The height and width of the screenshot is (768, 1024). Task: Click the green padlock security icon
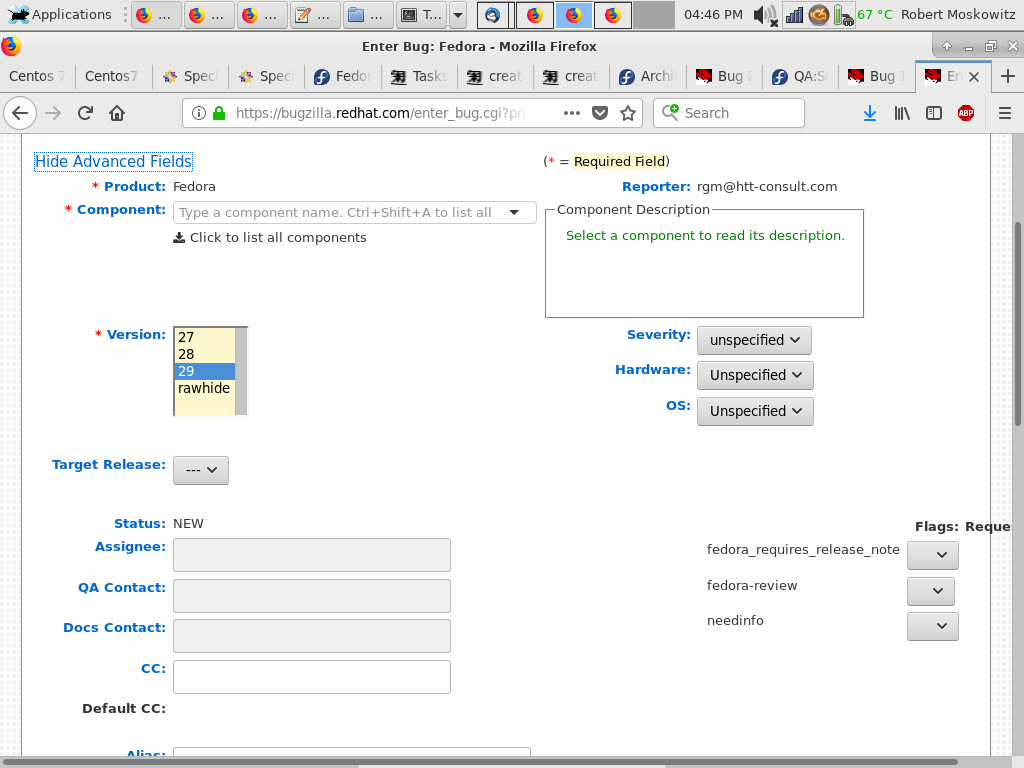point(219,113)
